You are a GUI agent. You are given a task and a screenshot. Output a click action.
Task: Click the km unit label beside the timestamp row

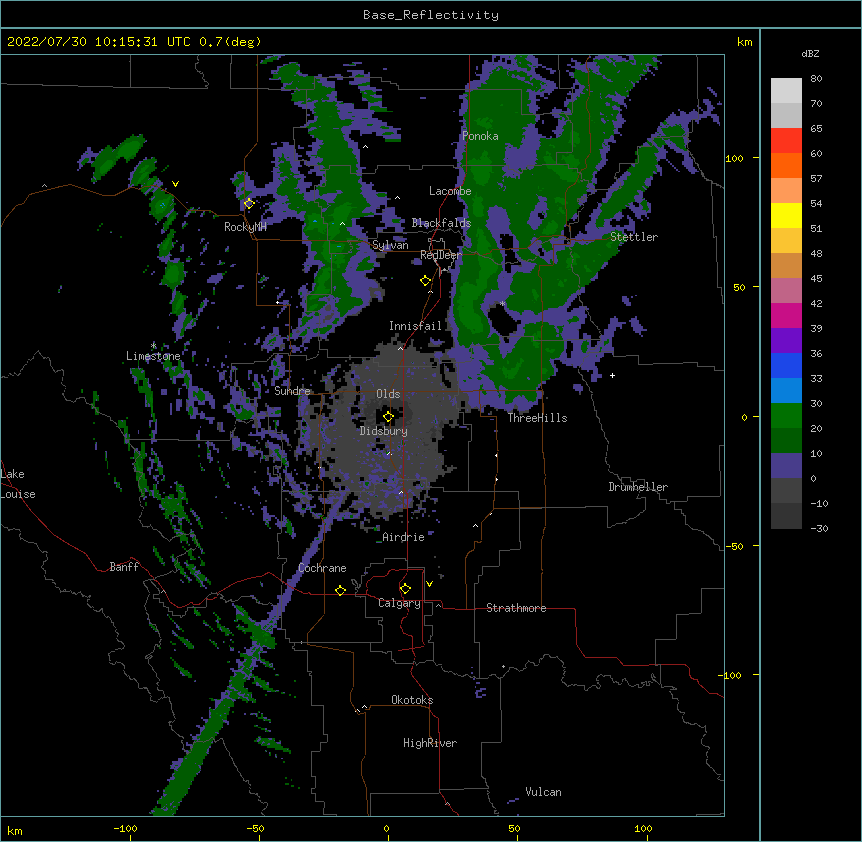(744, 42)
